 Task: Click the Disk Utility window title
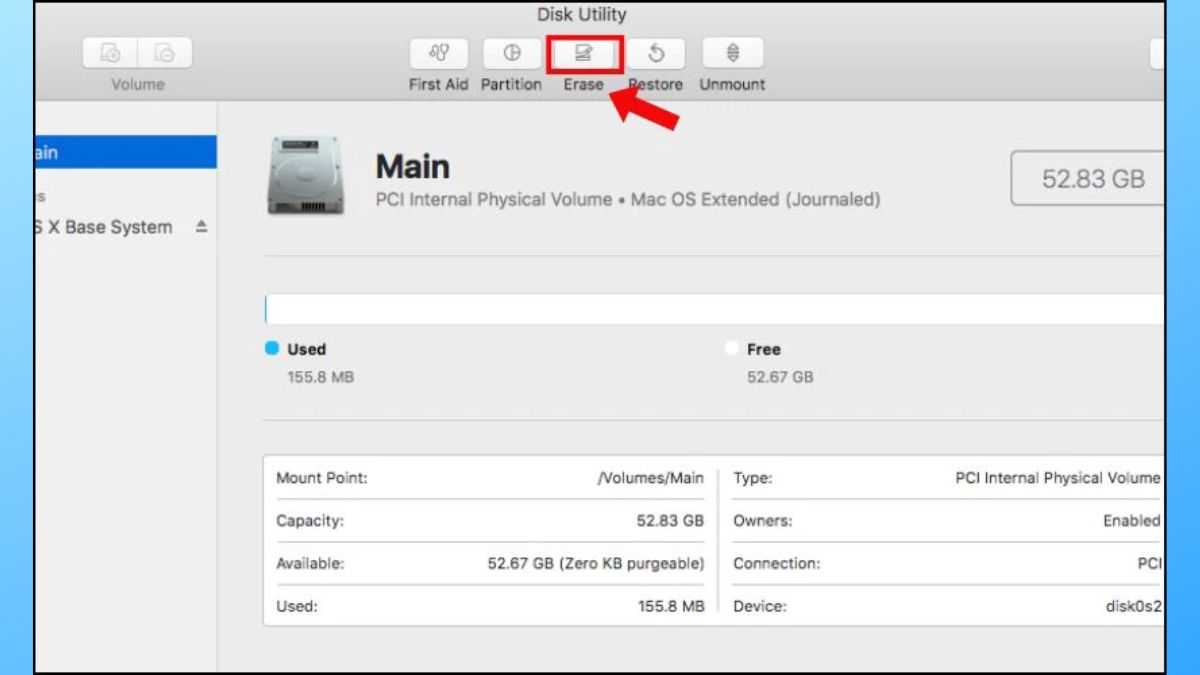(582, 14)
